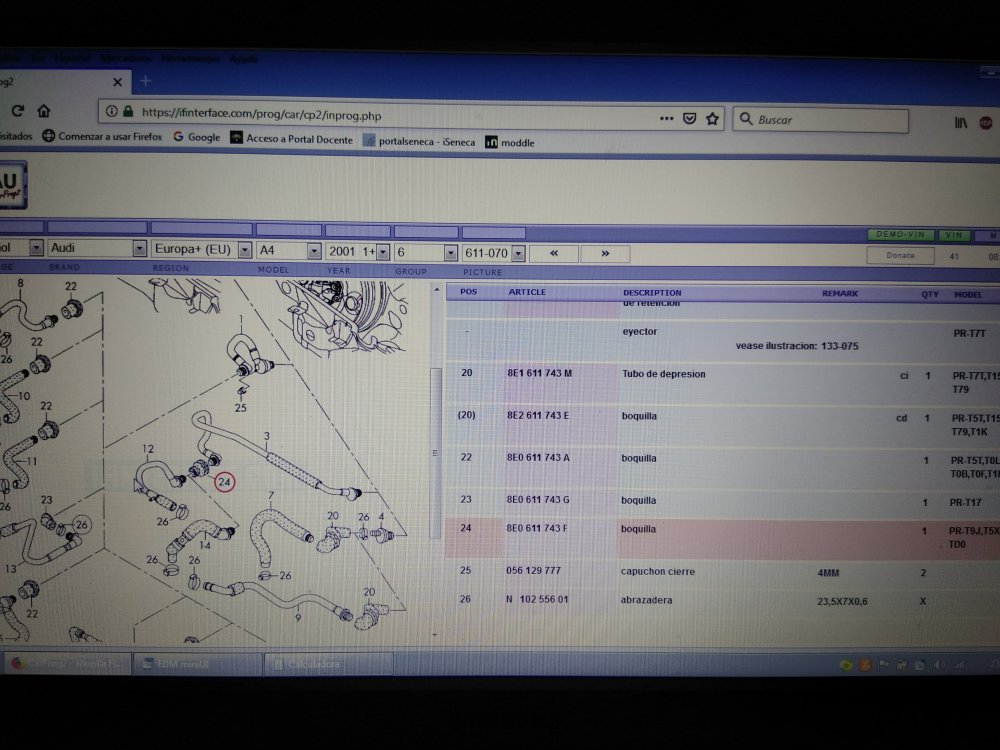Open the Comenzar a usar Firefox bookmark

point(102,136)
